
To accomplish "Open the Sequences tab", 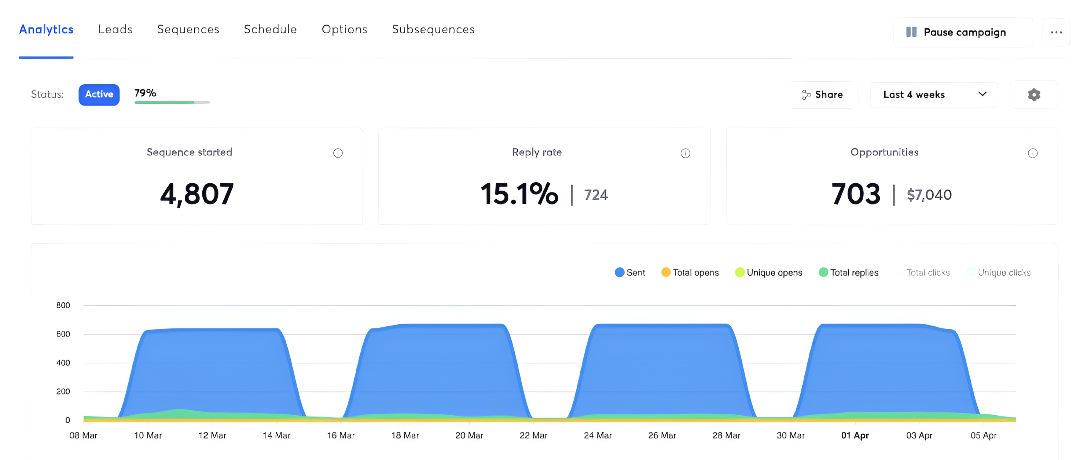I will pyautogui.click(x=188, y=29).
